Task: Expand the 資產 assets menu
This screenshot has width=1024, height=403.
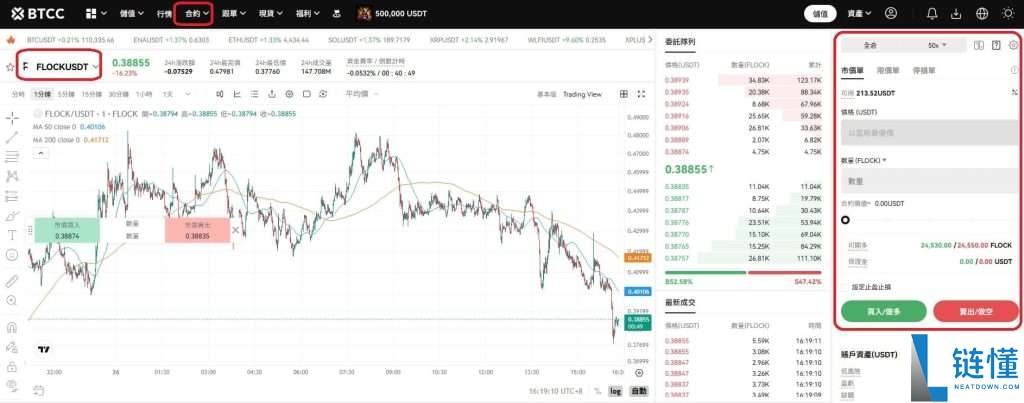Action: [859, 13]
